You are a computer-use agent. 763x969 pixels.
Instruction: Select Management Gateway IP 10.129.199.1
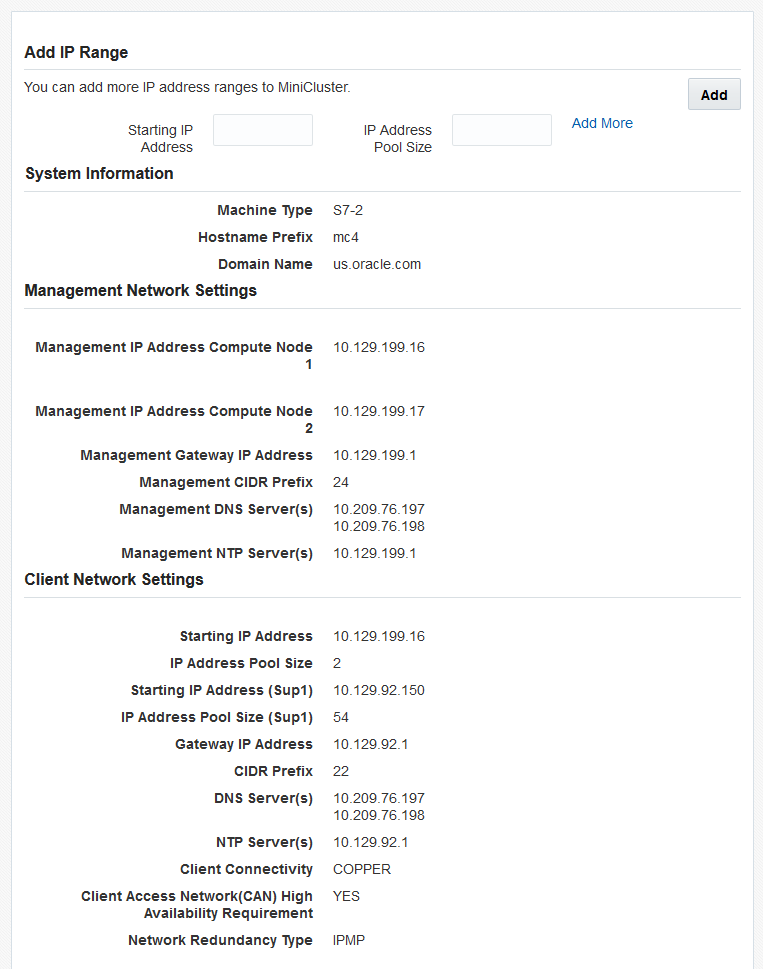374,455
